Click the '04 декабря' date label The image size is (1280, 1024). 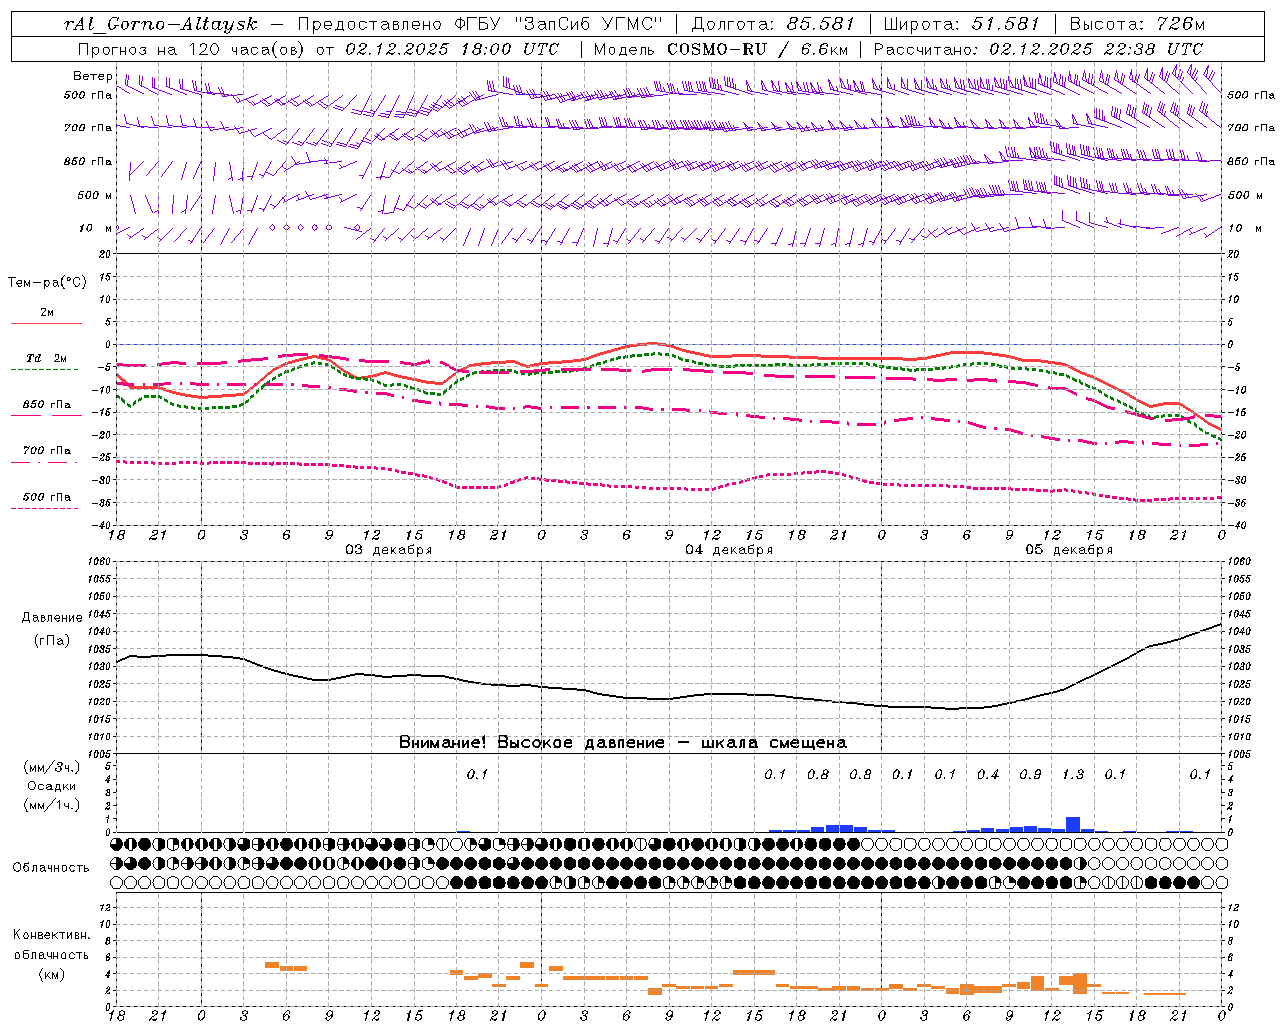click(728, 550)
